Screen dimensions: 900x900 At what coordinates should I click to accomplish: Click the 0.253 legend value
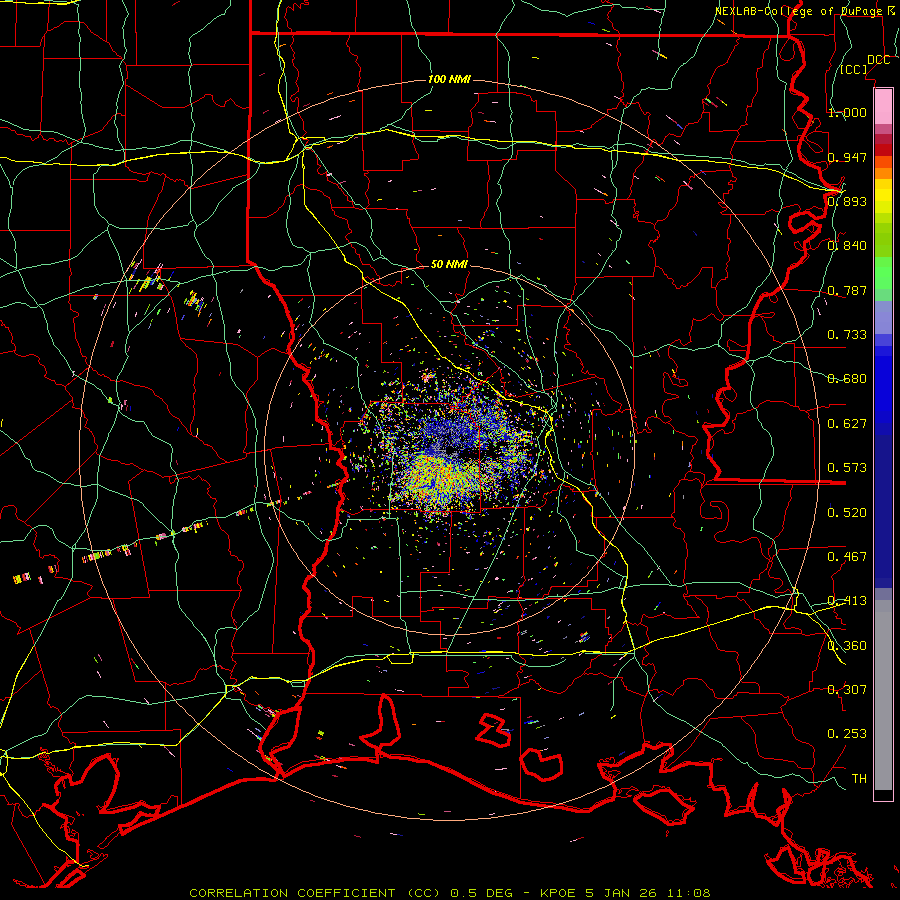[847, 734]
